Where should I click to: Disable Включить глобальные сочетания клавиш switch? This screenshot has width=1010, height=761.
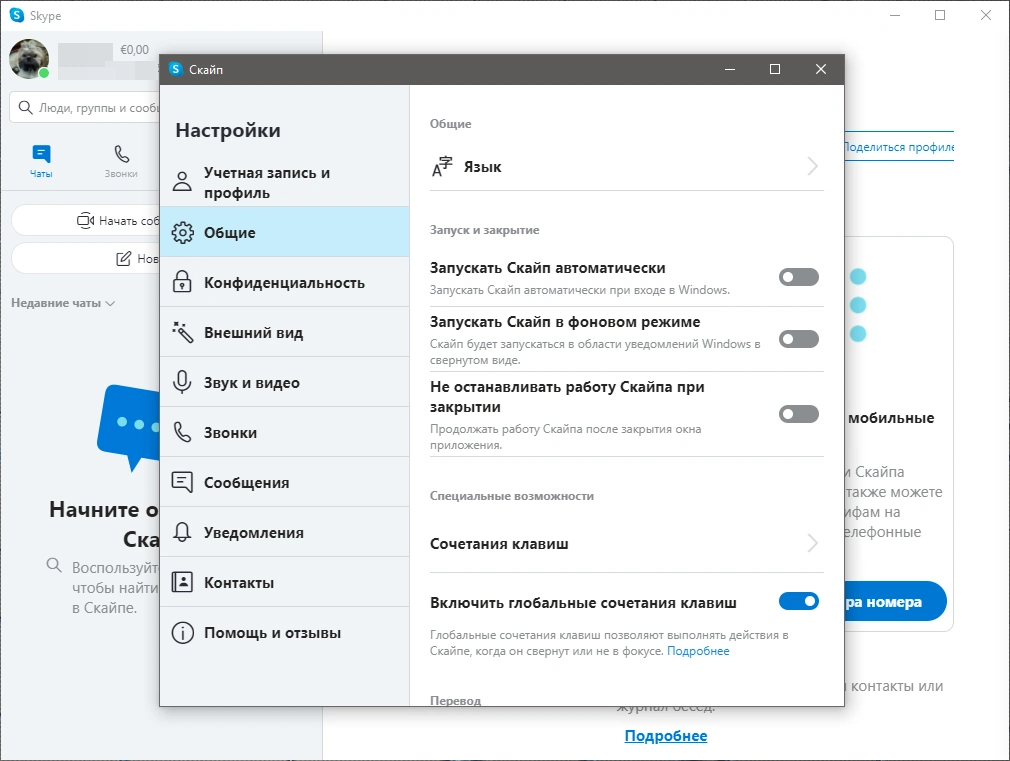pyautogui.click(x=799, y=601)
